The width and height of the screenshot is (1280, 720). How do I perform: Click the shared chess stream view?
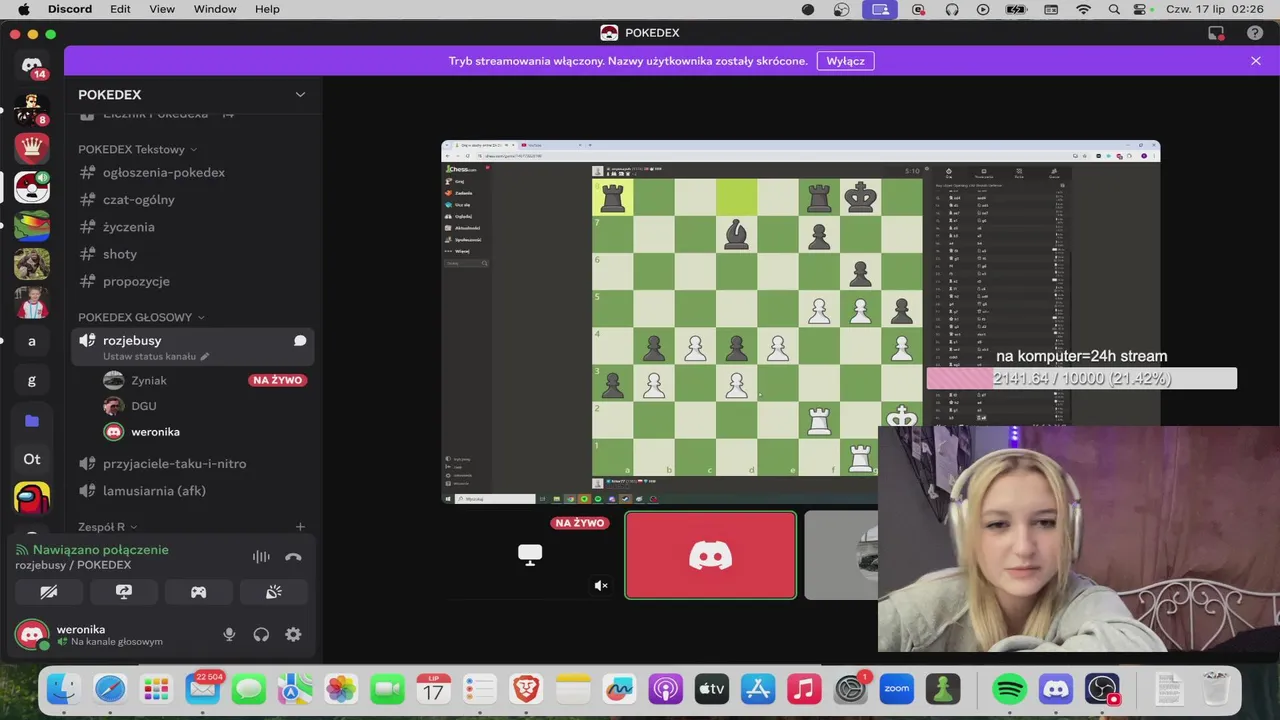point(801,322)
